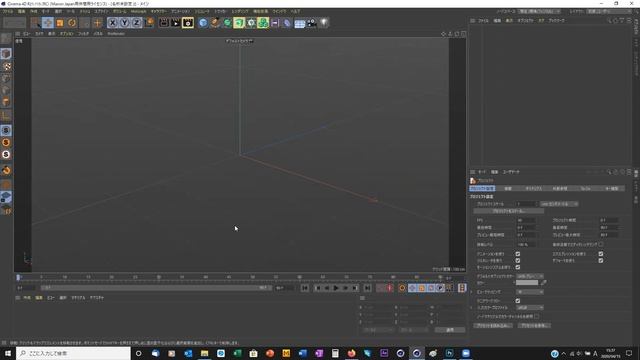Click the プリセットを読み込み button

coord(493,326)
